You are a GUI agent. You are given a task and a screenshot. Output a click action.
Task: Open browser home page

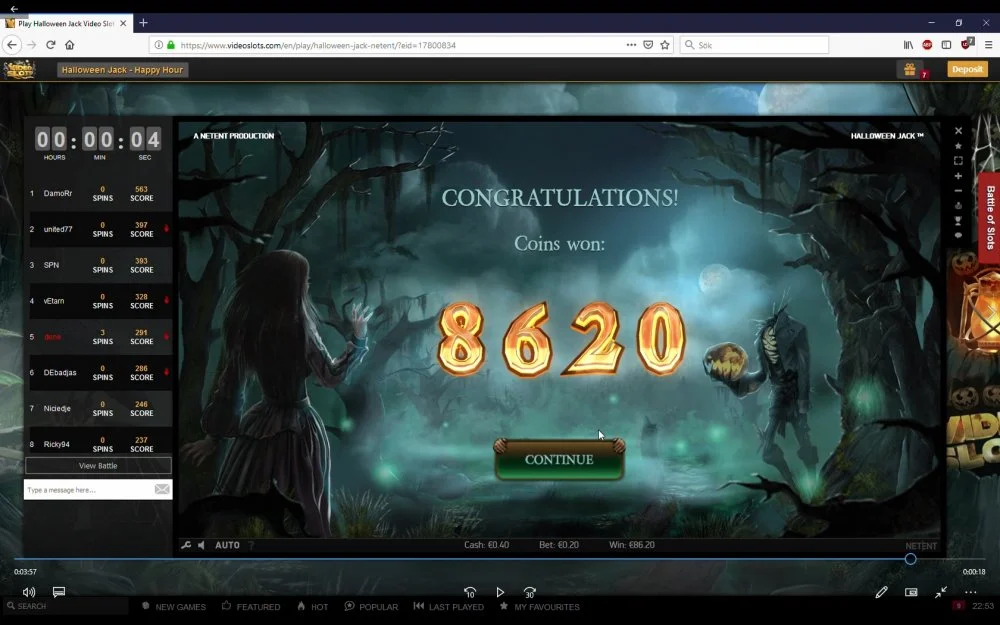click(x=70, y=45)
